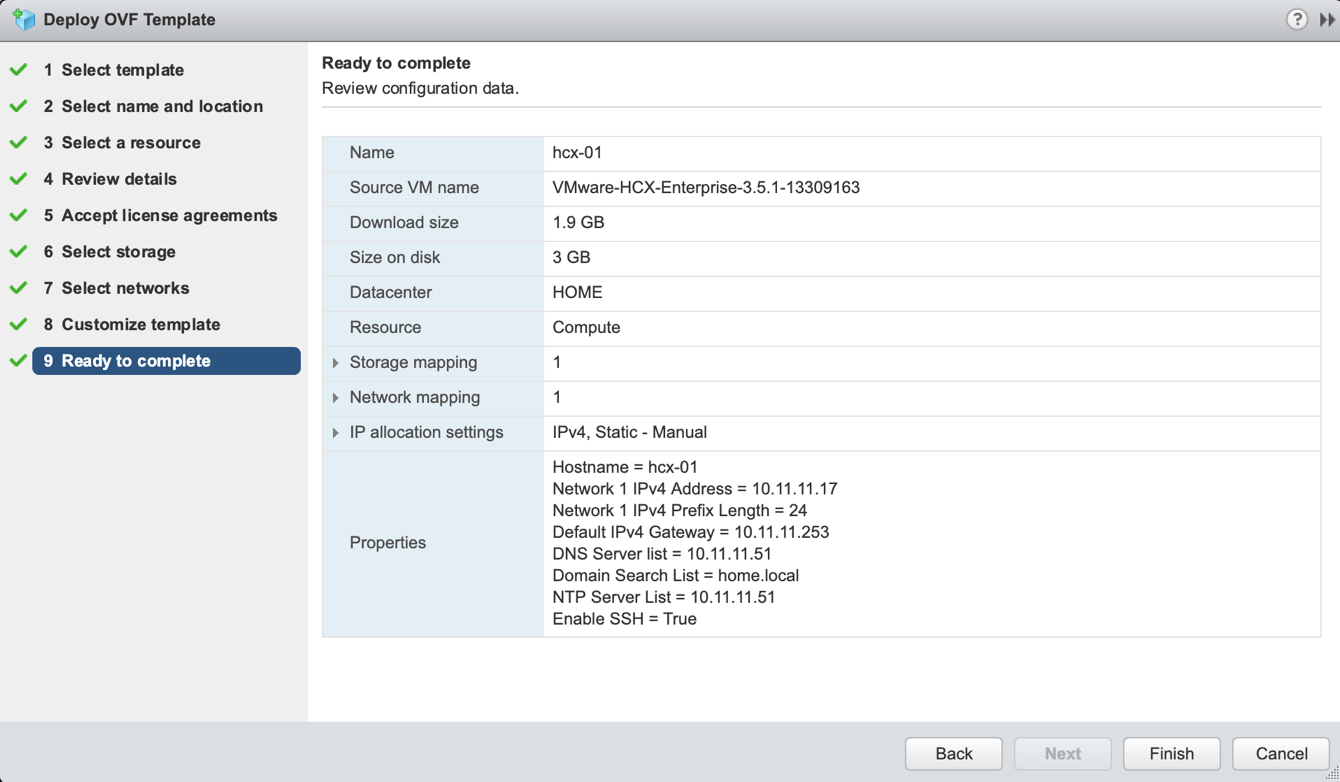Go to step 1 Select template
This screenshot has width=1340, height=782.
click(122, 70)
